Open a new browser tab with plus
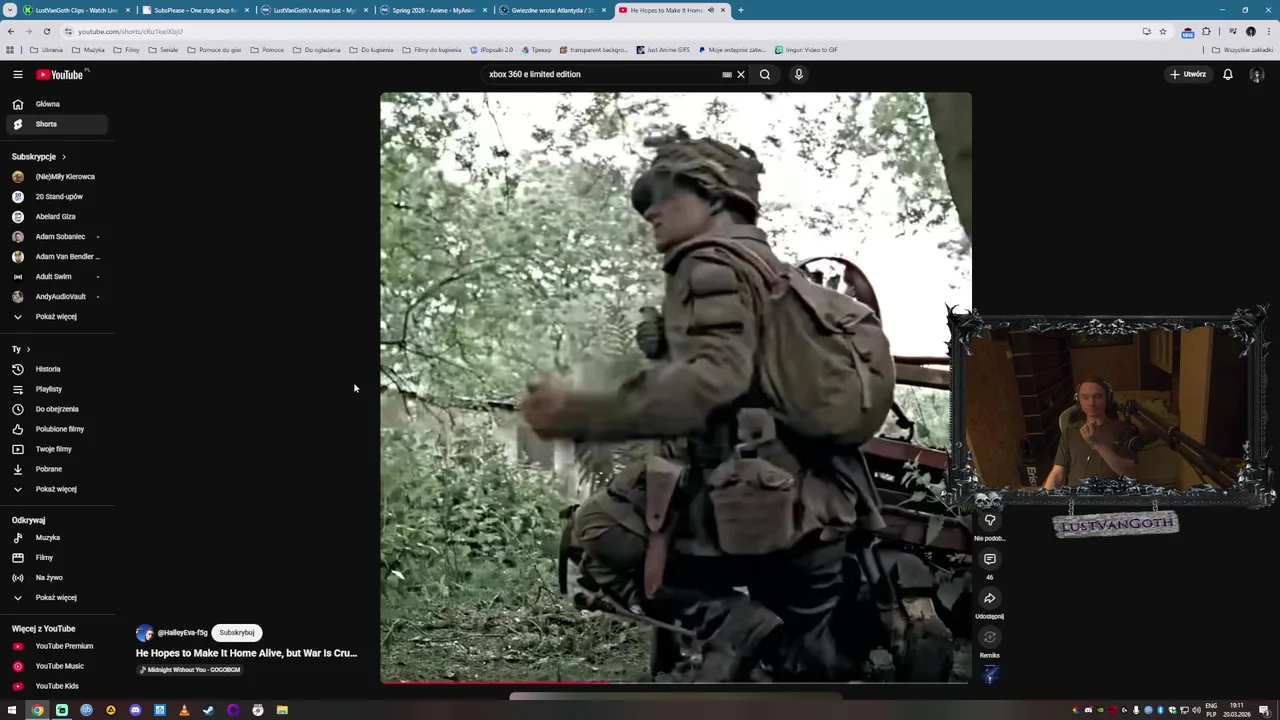Viewport: 1280px width, 720px height. point(741,10)
